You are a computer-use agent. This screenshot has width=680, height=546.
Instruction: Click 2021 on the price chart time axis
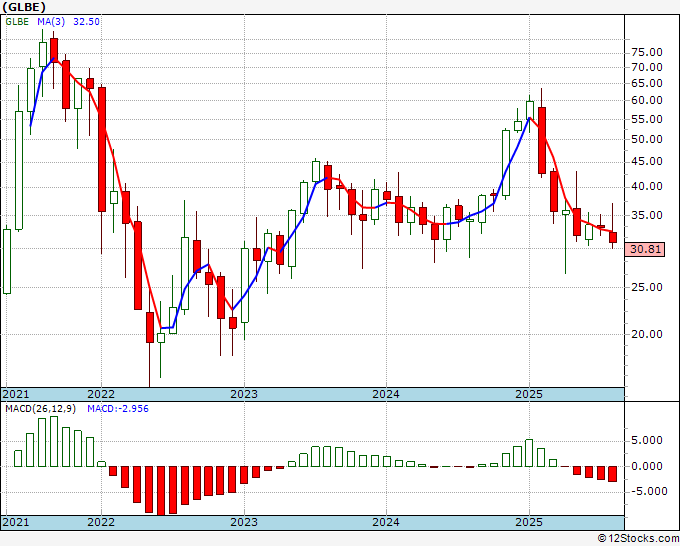click(16, 394)
